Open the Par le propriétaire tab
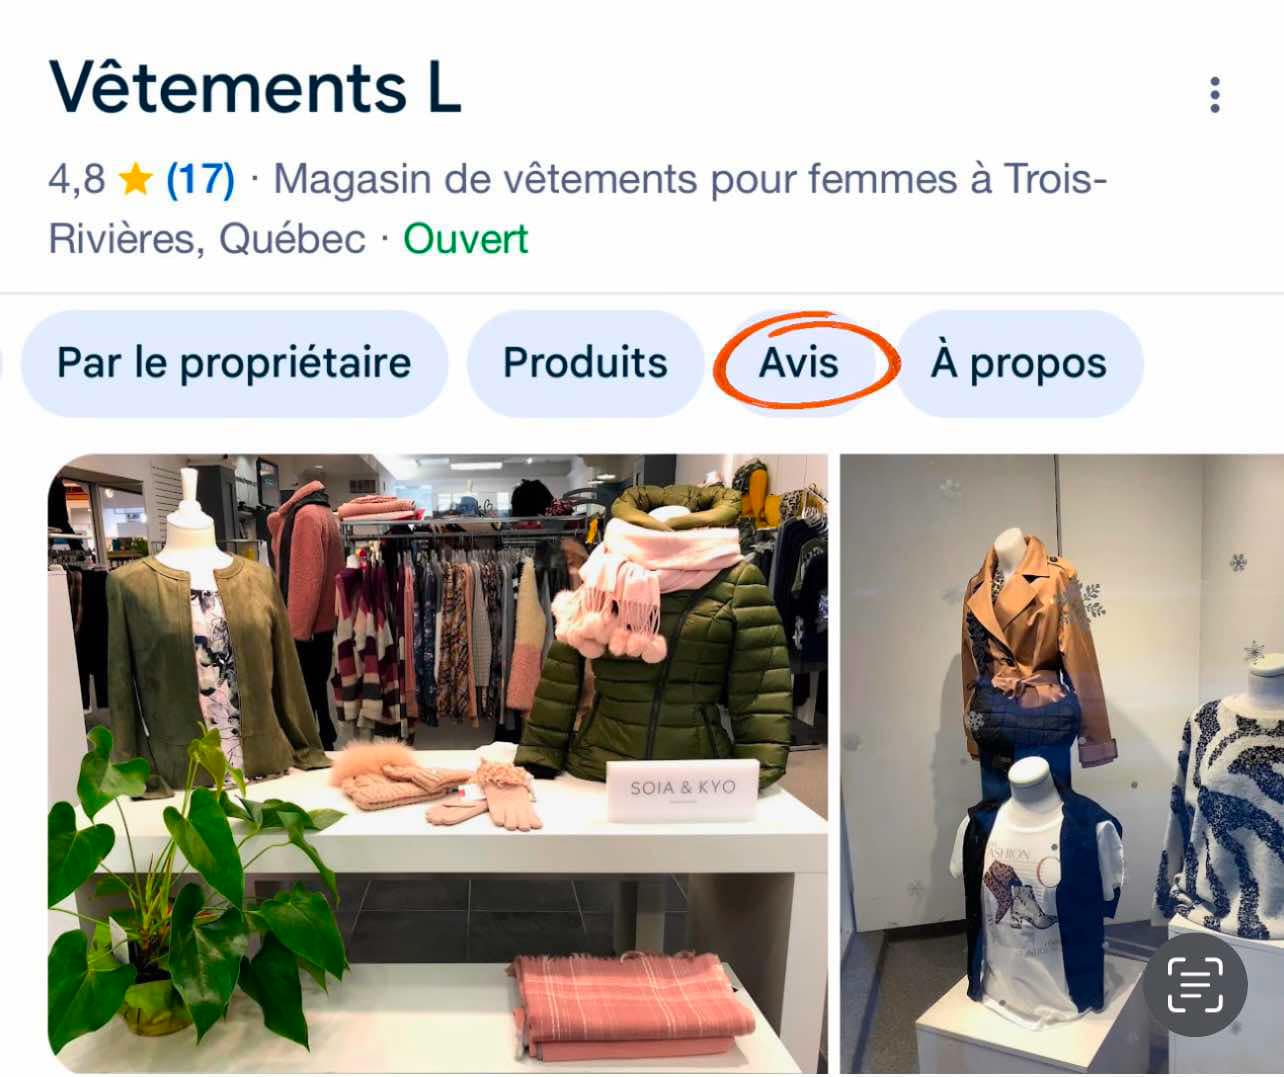The height and width of the screenshot is (1077, 1284). point(234,363)
